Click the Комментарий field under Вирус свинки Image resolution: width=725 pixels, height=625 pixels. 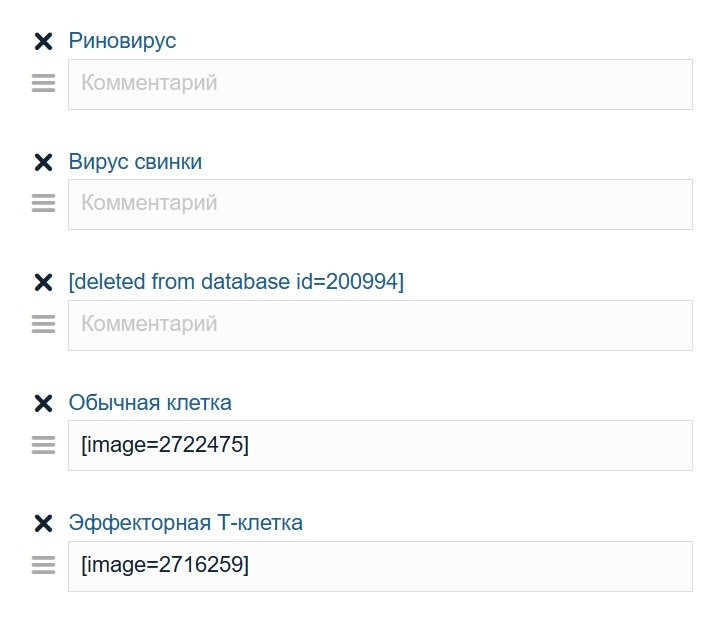click(380, 204)
